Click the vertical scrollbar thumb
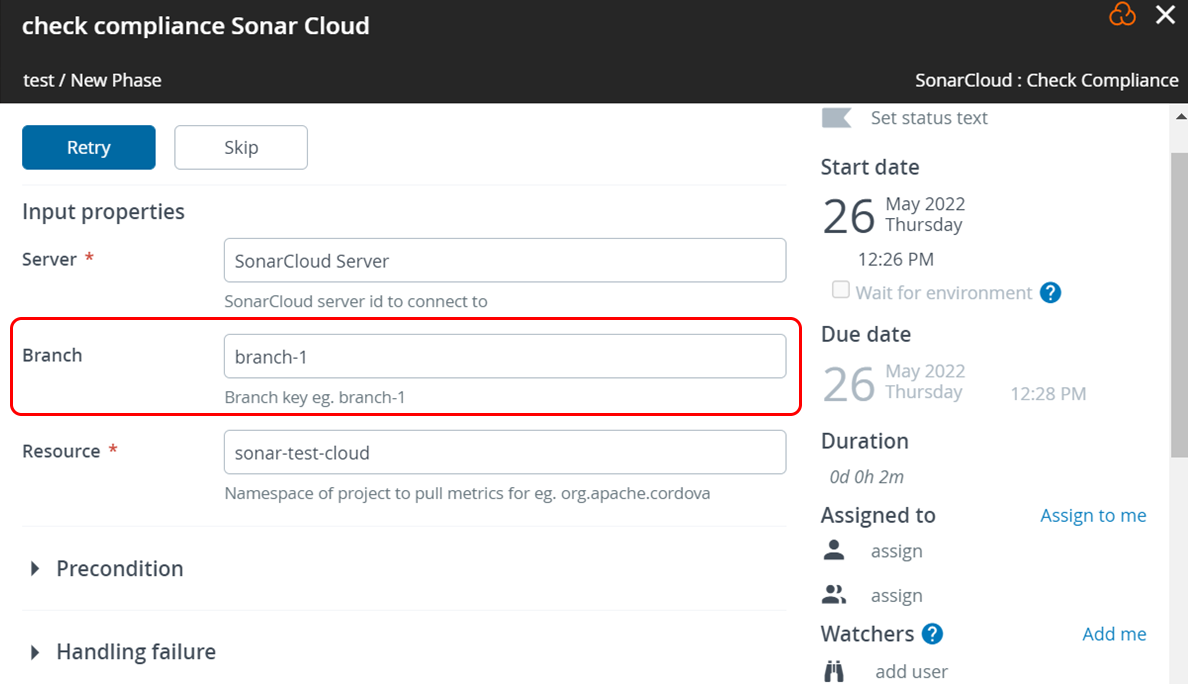The width and height of the screenshot is (1188, 684). click(1179, 305)
